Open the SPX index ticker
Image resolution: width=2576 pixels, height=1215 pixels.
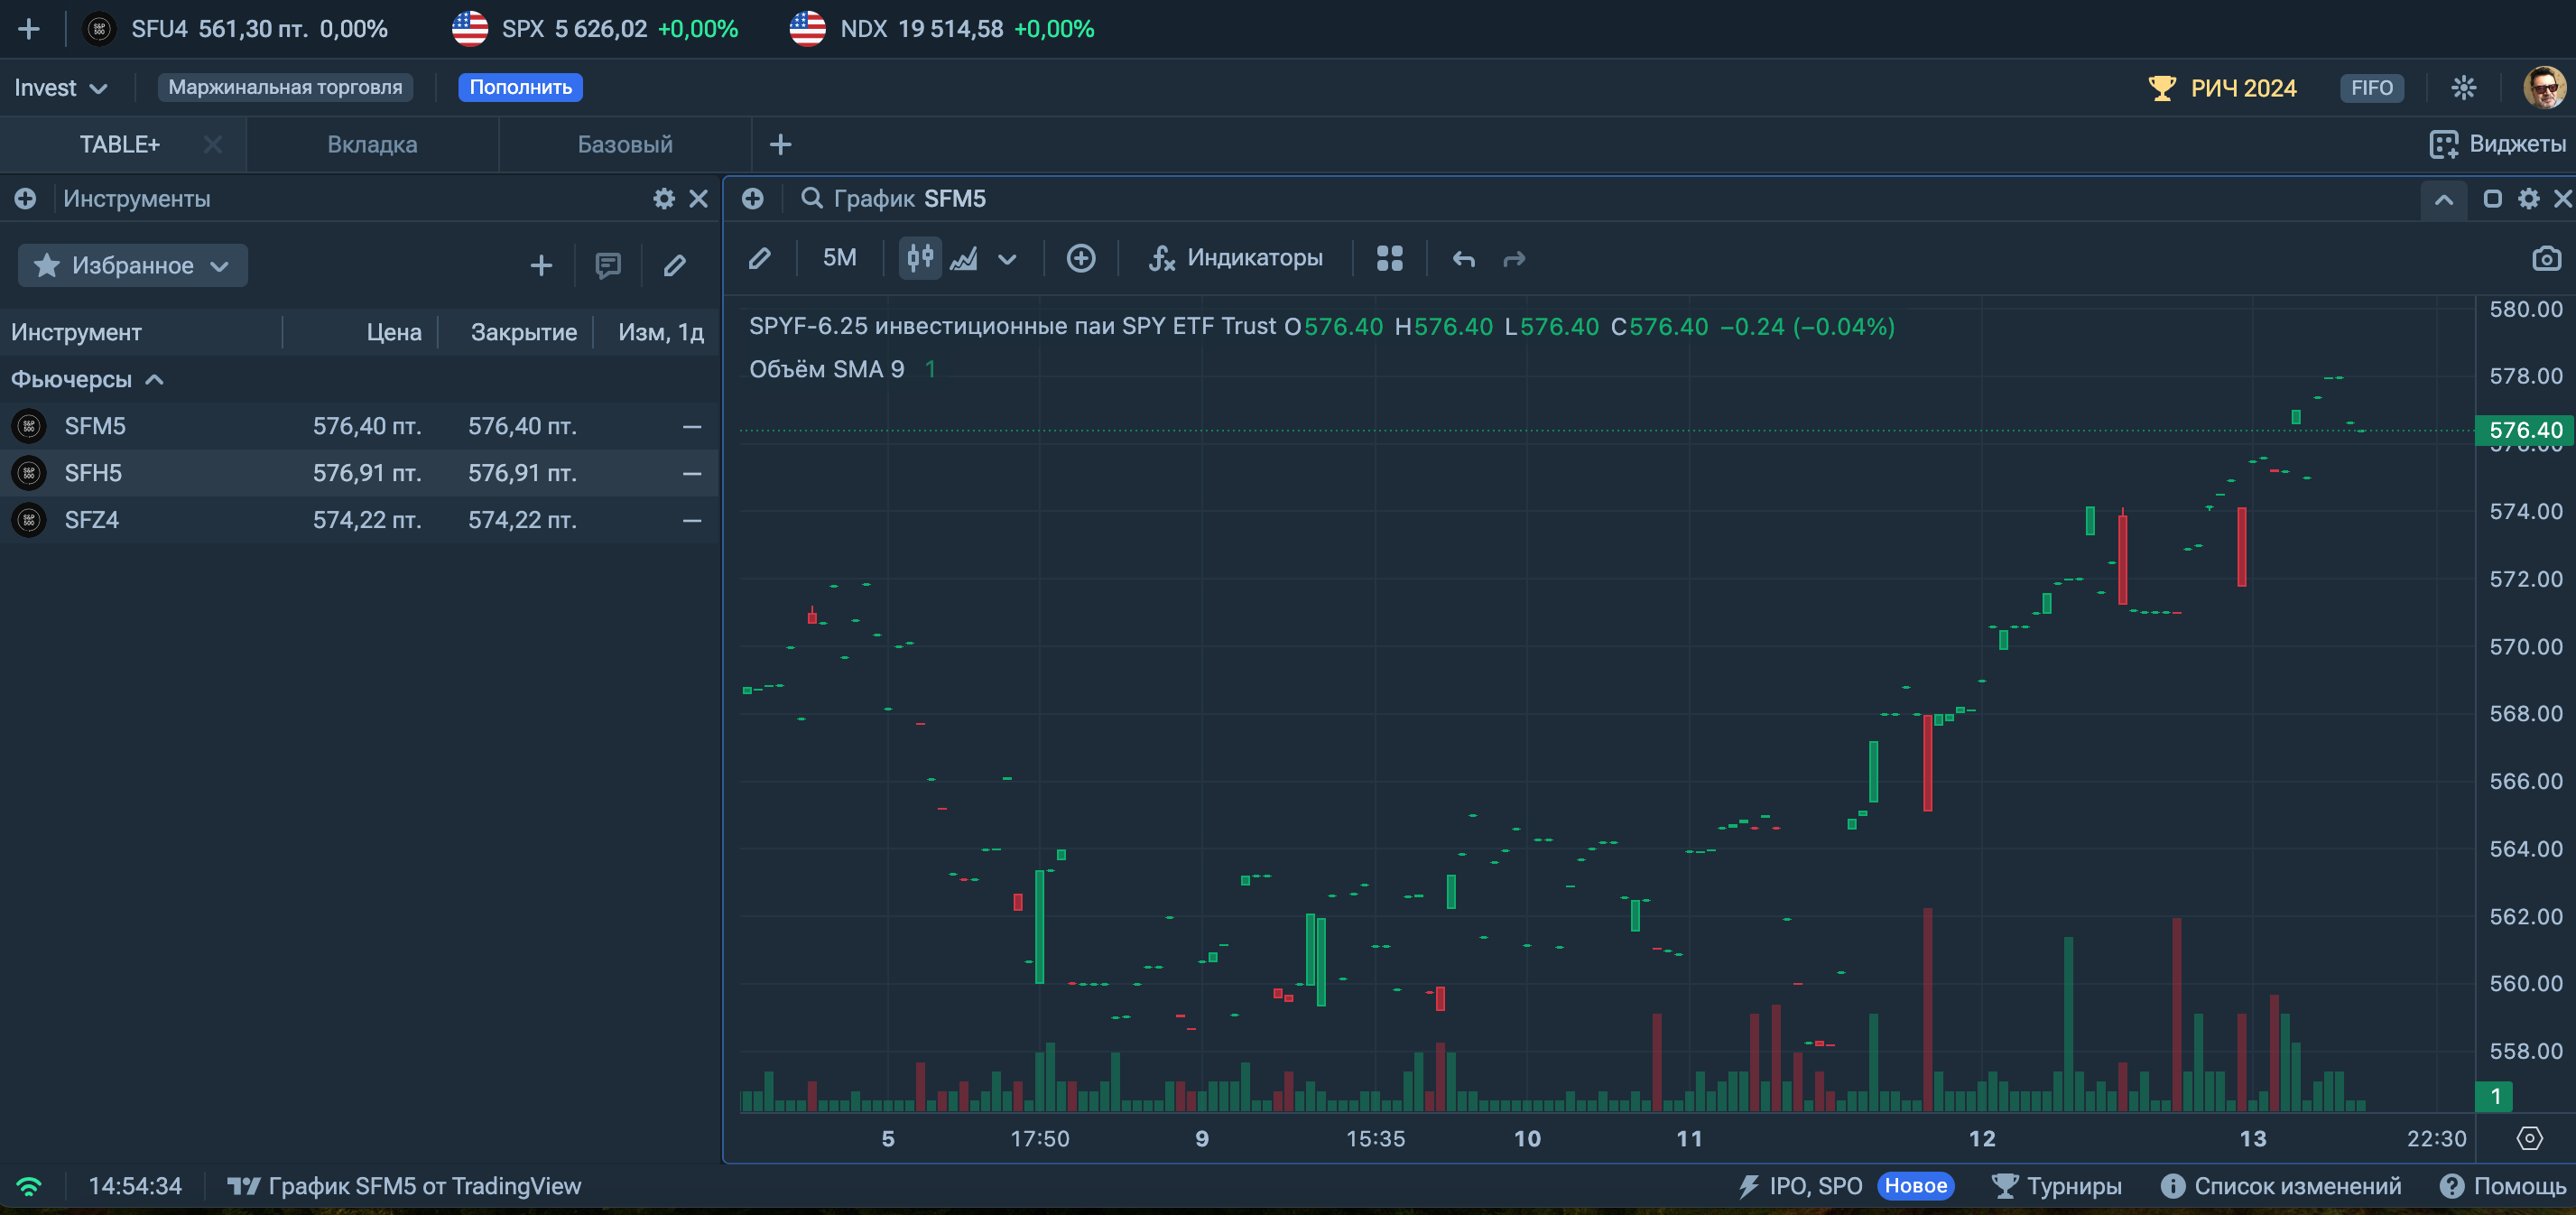tap(595, 29)
